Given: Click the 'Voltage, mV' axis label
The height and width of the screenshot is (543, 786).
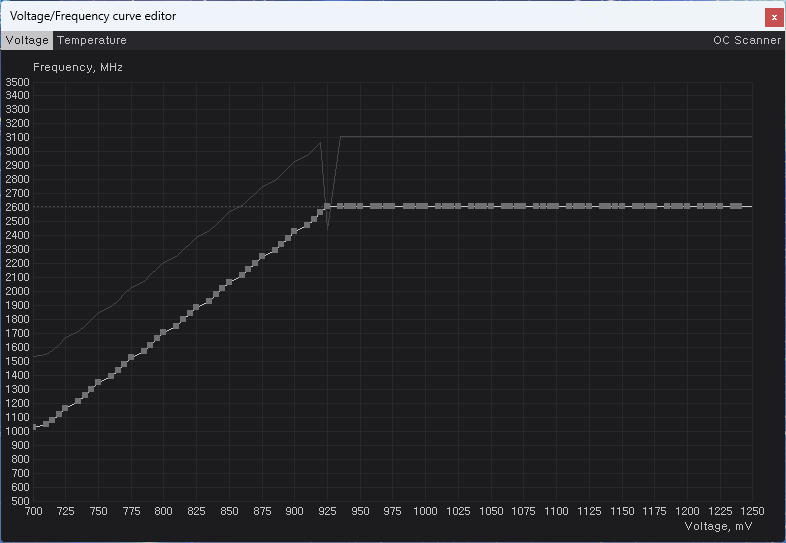Looking at the screenshot, I should pyautogui.click(x=718, y=525).
